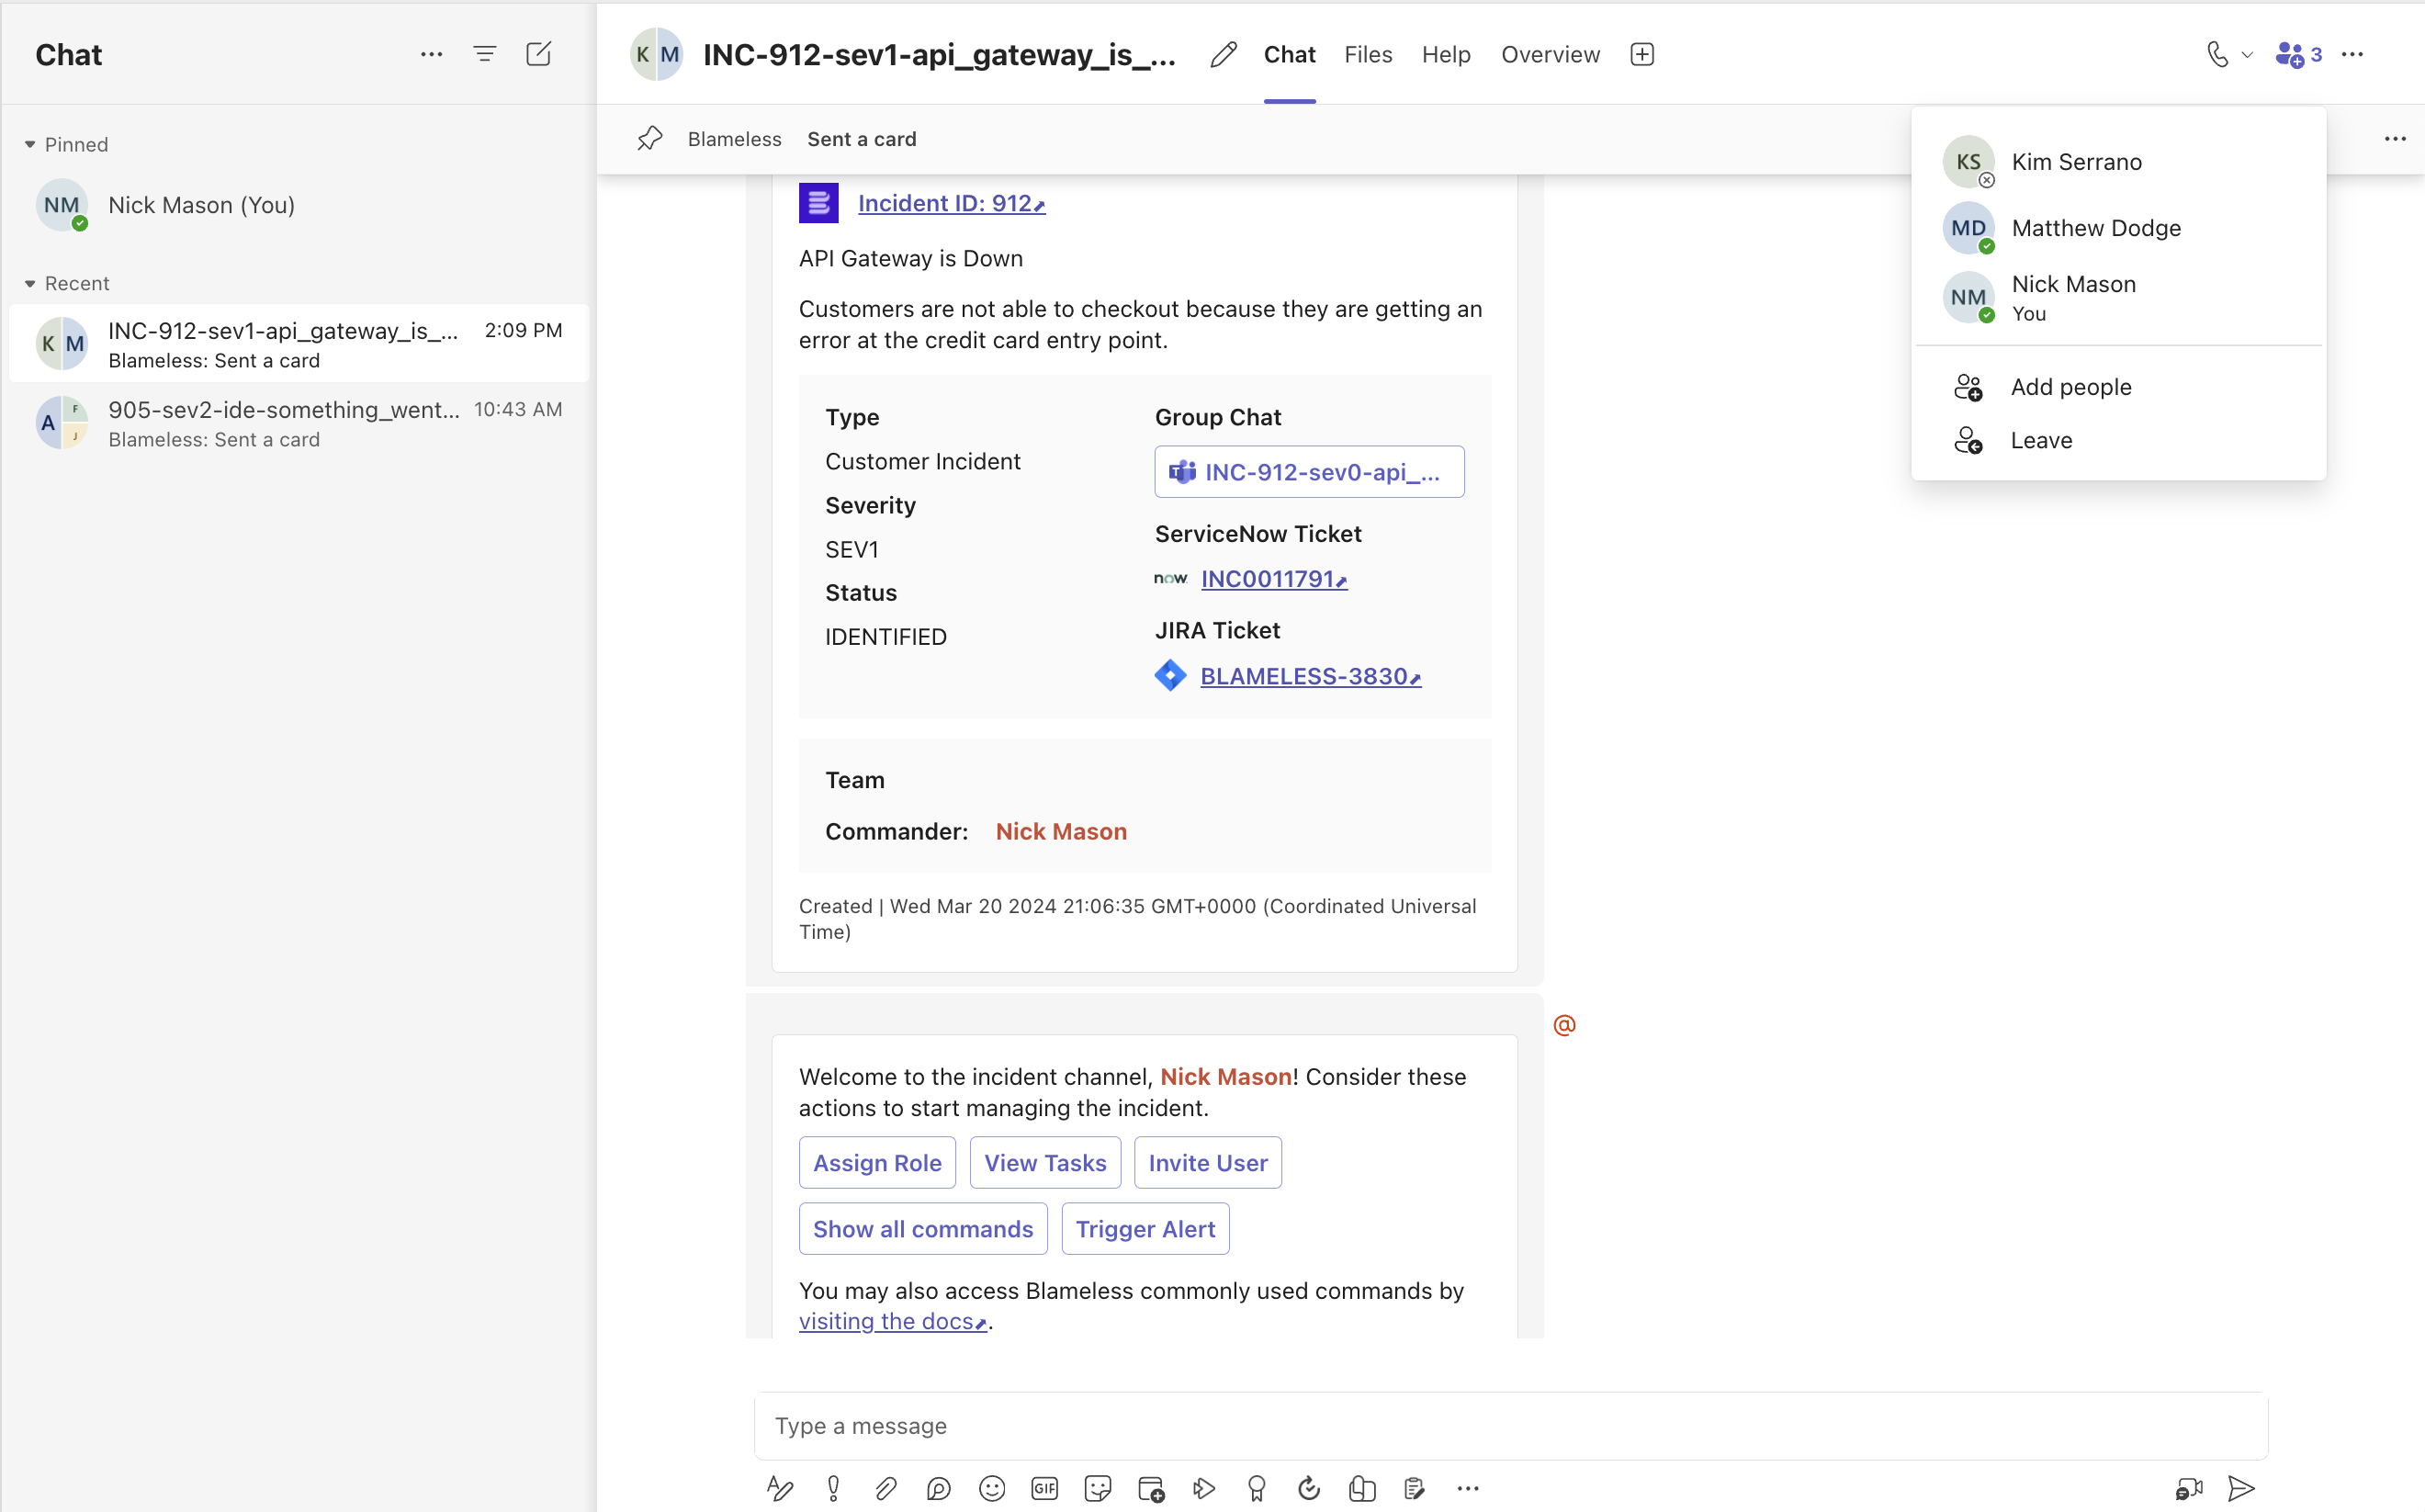This screenshot has height=1512, width=2425.
Task: Send the message with arrow icon
Action: [2241, 1488]
